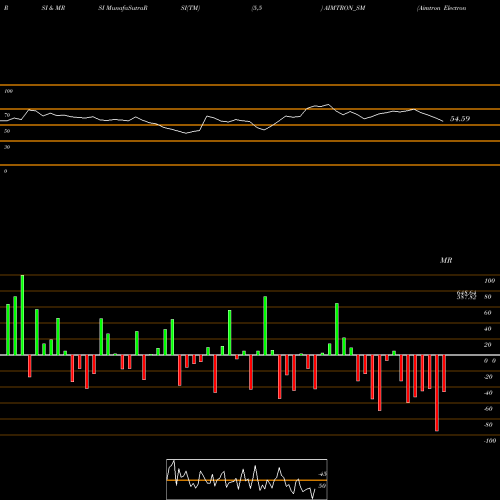The width and height of the screenshot is (500, 500).
Task: Click the '50' label in mini chart
Action: (322, 486)
